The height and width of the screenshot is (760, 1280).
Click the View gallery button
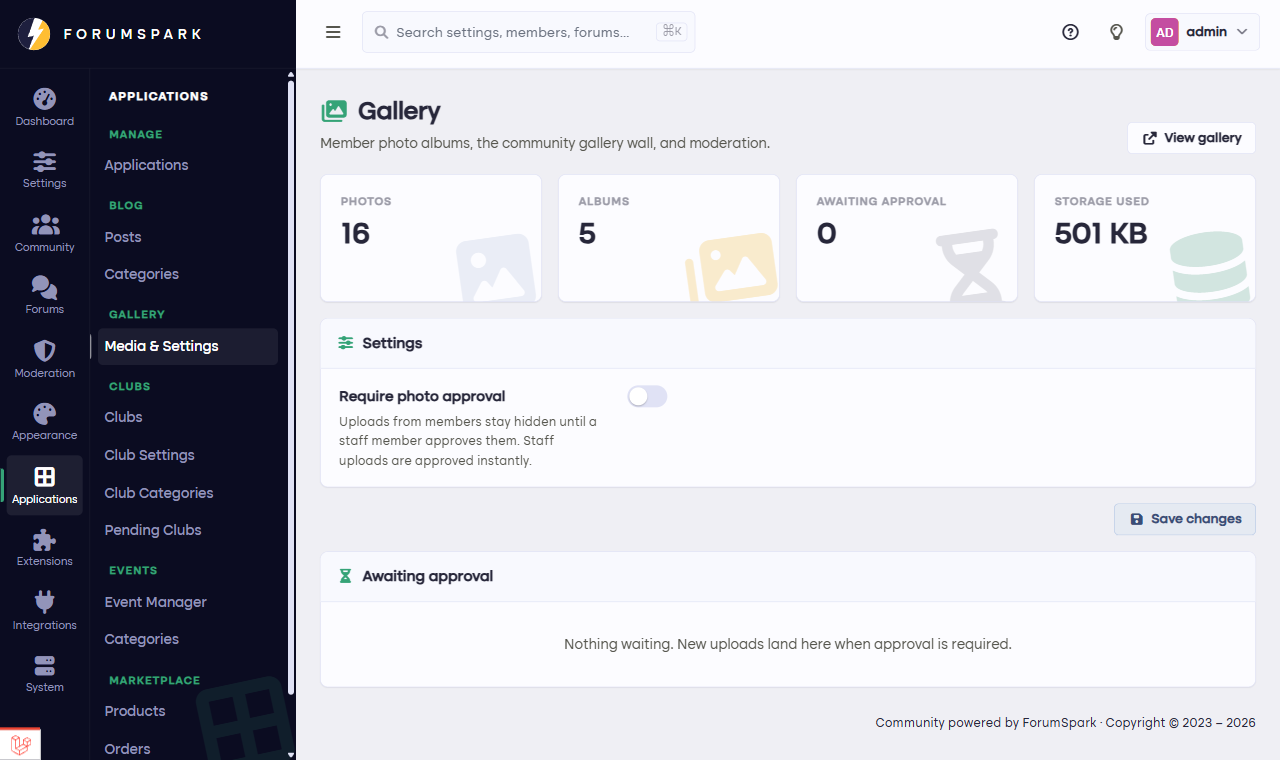1191,138
